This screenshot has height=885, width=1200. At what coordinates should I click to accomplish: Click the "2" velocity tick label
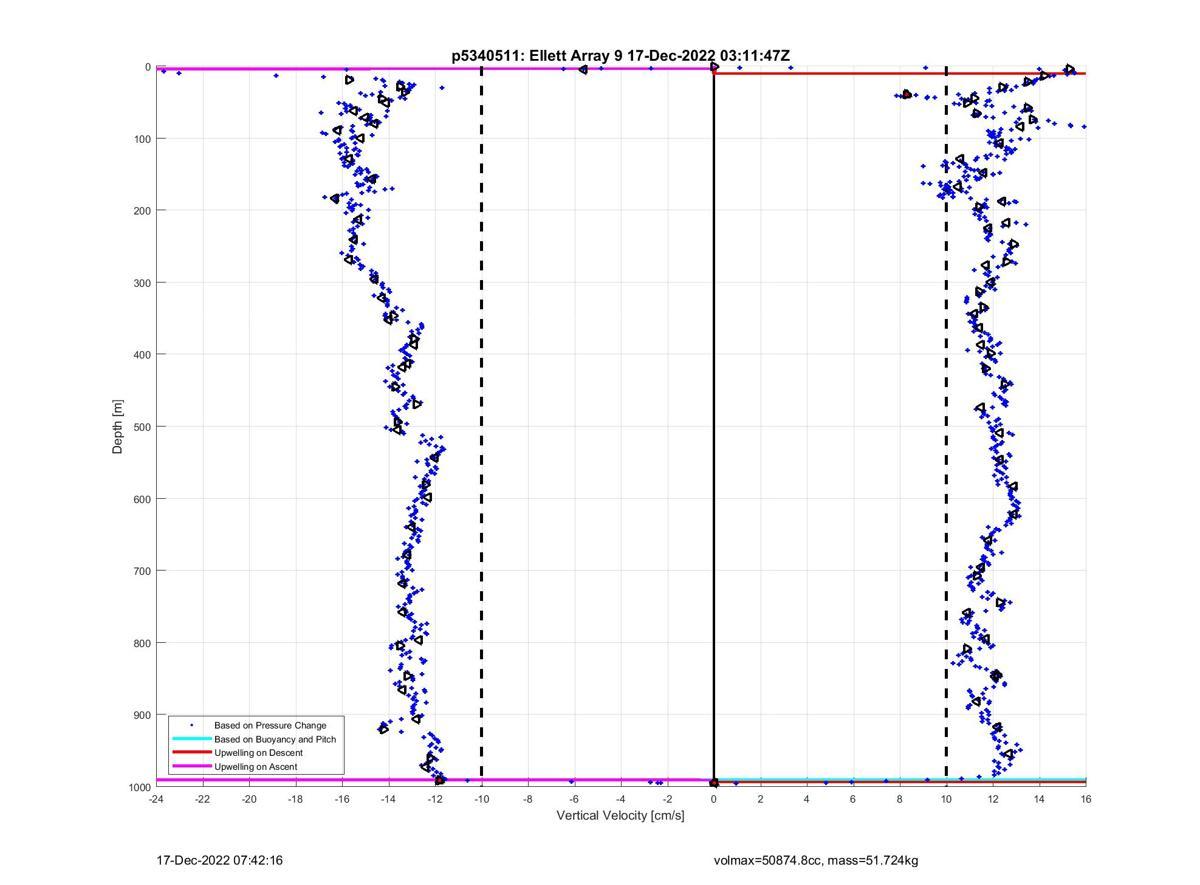760,799
